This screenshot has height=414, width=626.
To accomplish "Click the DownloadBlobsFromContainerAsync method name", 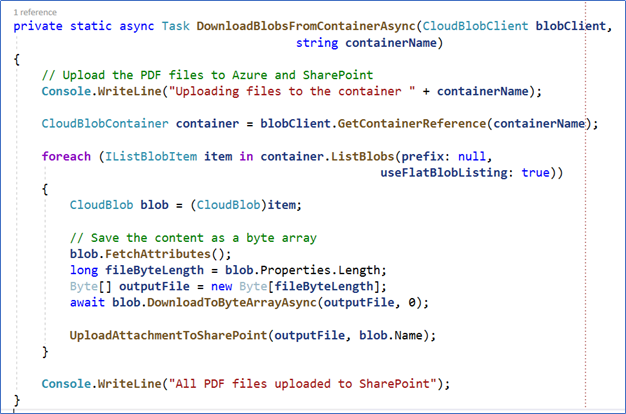I will [306, 26].
